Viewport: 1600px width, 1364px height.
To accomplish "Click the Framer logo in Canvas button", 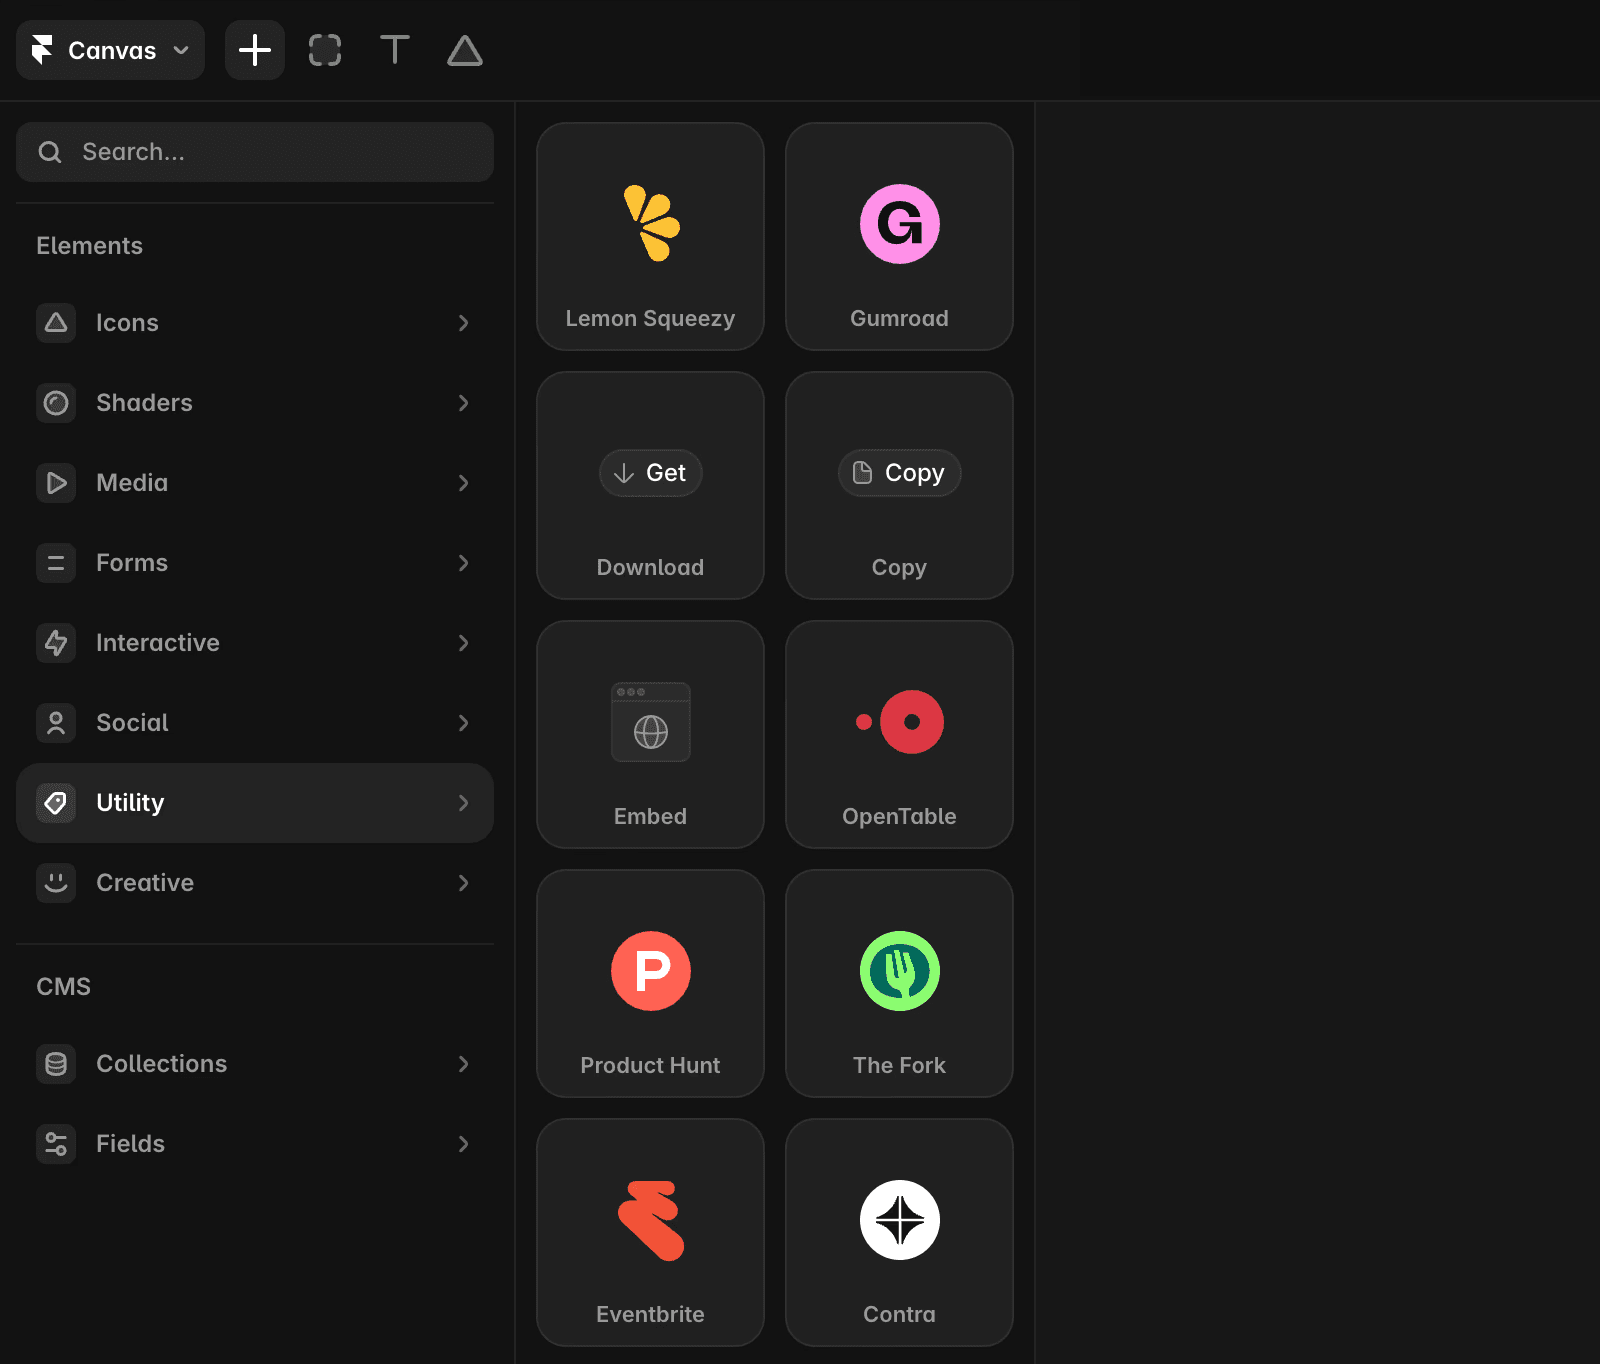I will (42, 50).
